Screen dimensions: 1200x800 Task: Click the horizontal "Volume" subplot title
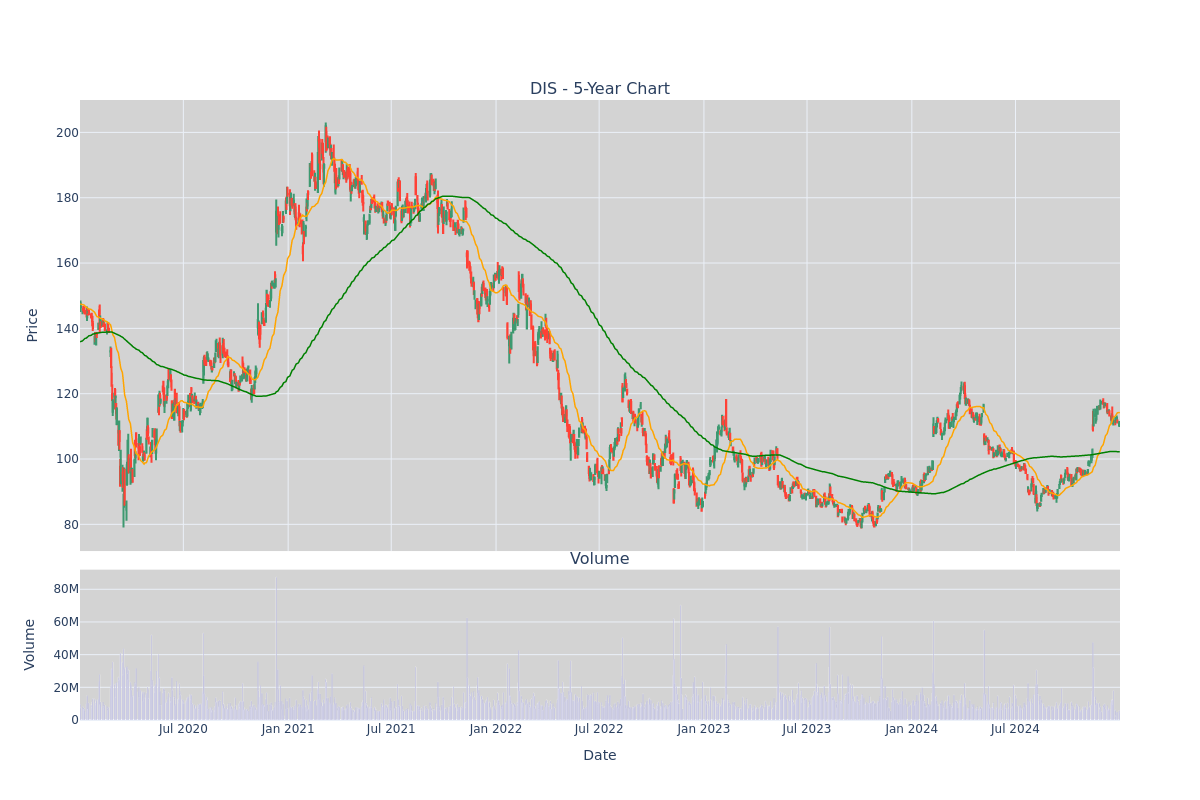pyautogui.click(x=600, y=559)
